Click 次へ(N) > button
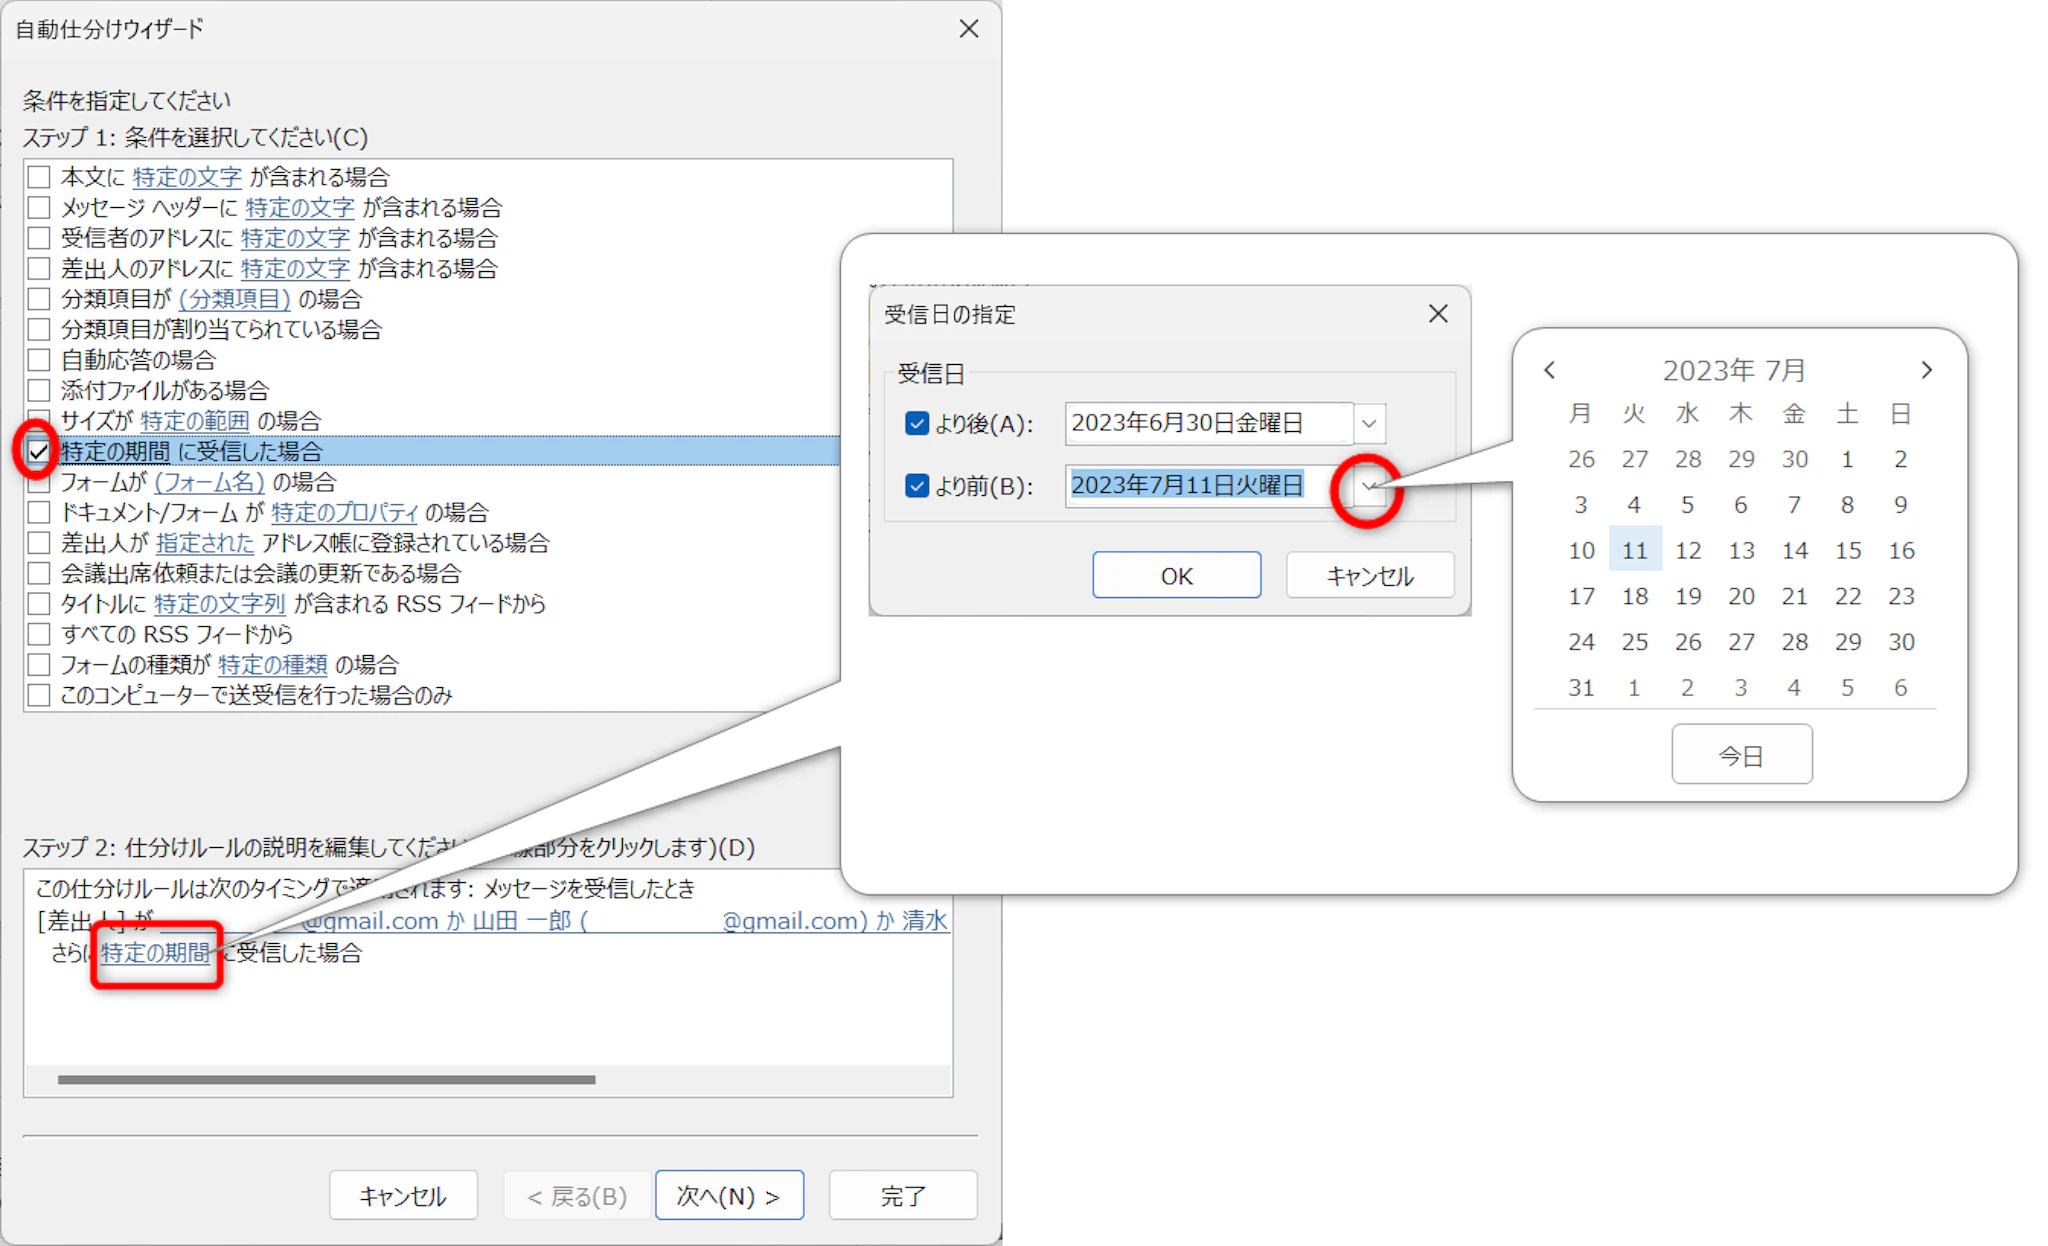Image resolution: width=2048 pixels, height=1246 pixels. pos(729,1196)
